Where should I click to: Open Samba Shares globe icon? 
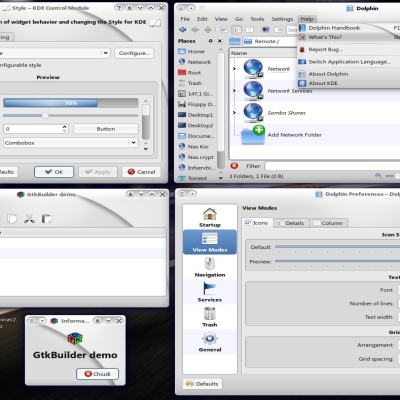pos(253,113)
